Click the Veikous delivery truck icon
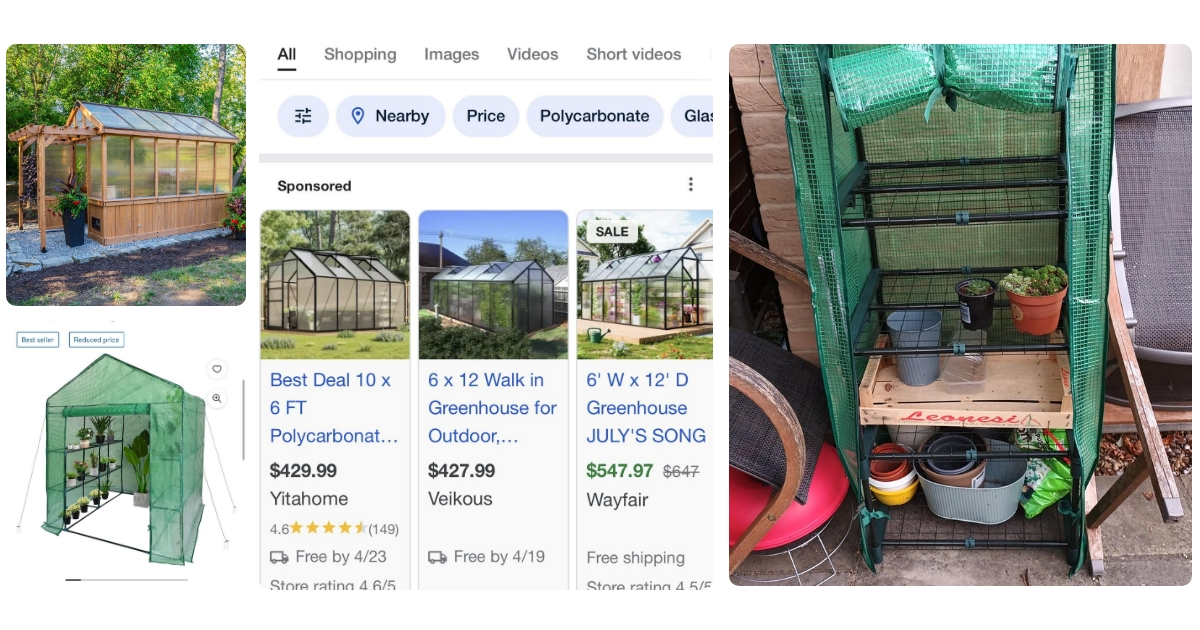 [x=437, y=557]
